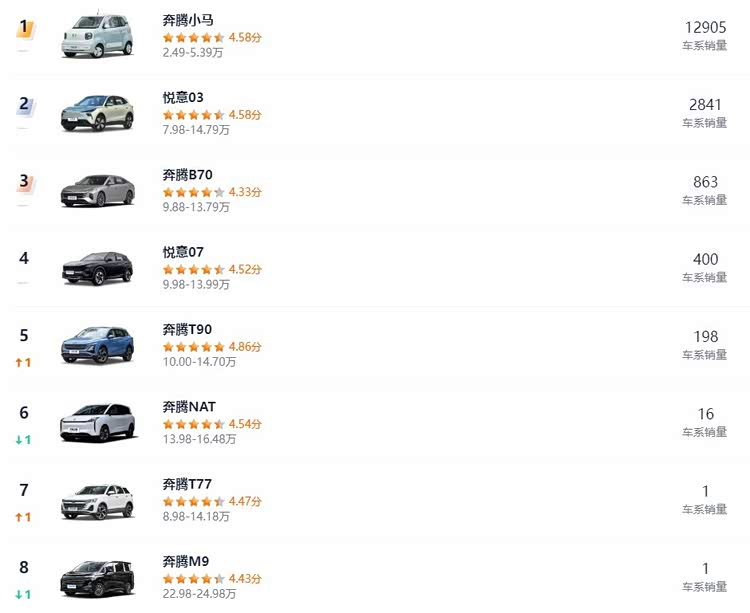Click the bronze rank 3 badge icon
The image size is (750, 613).
click(x=25, y=182)
